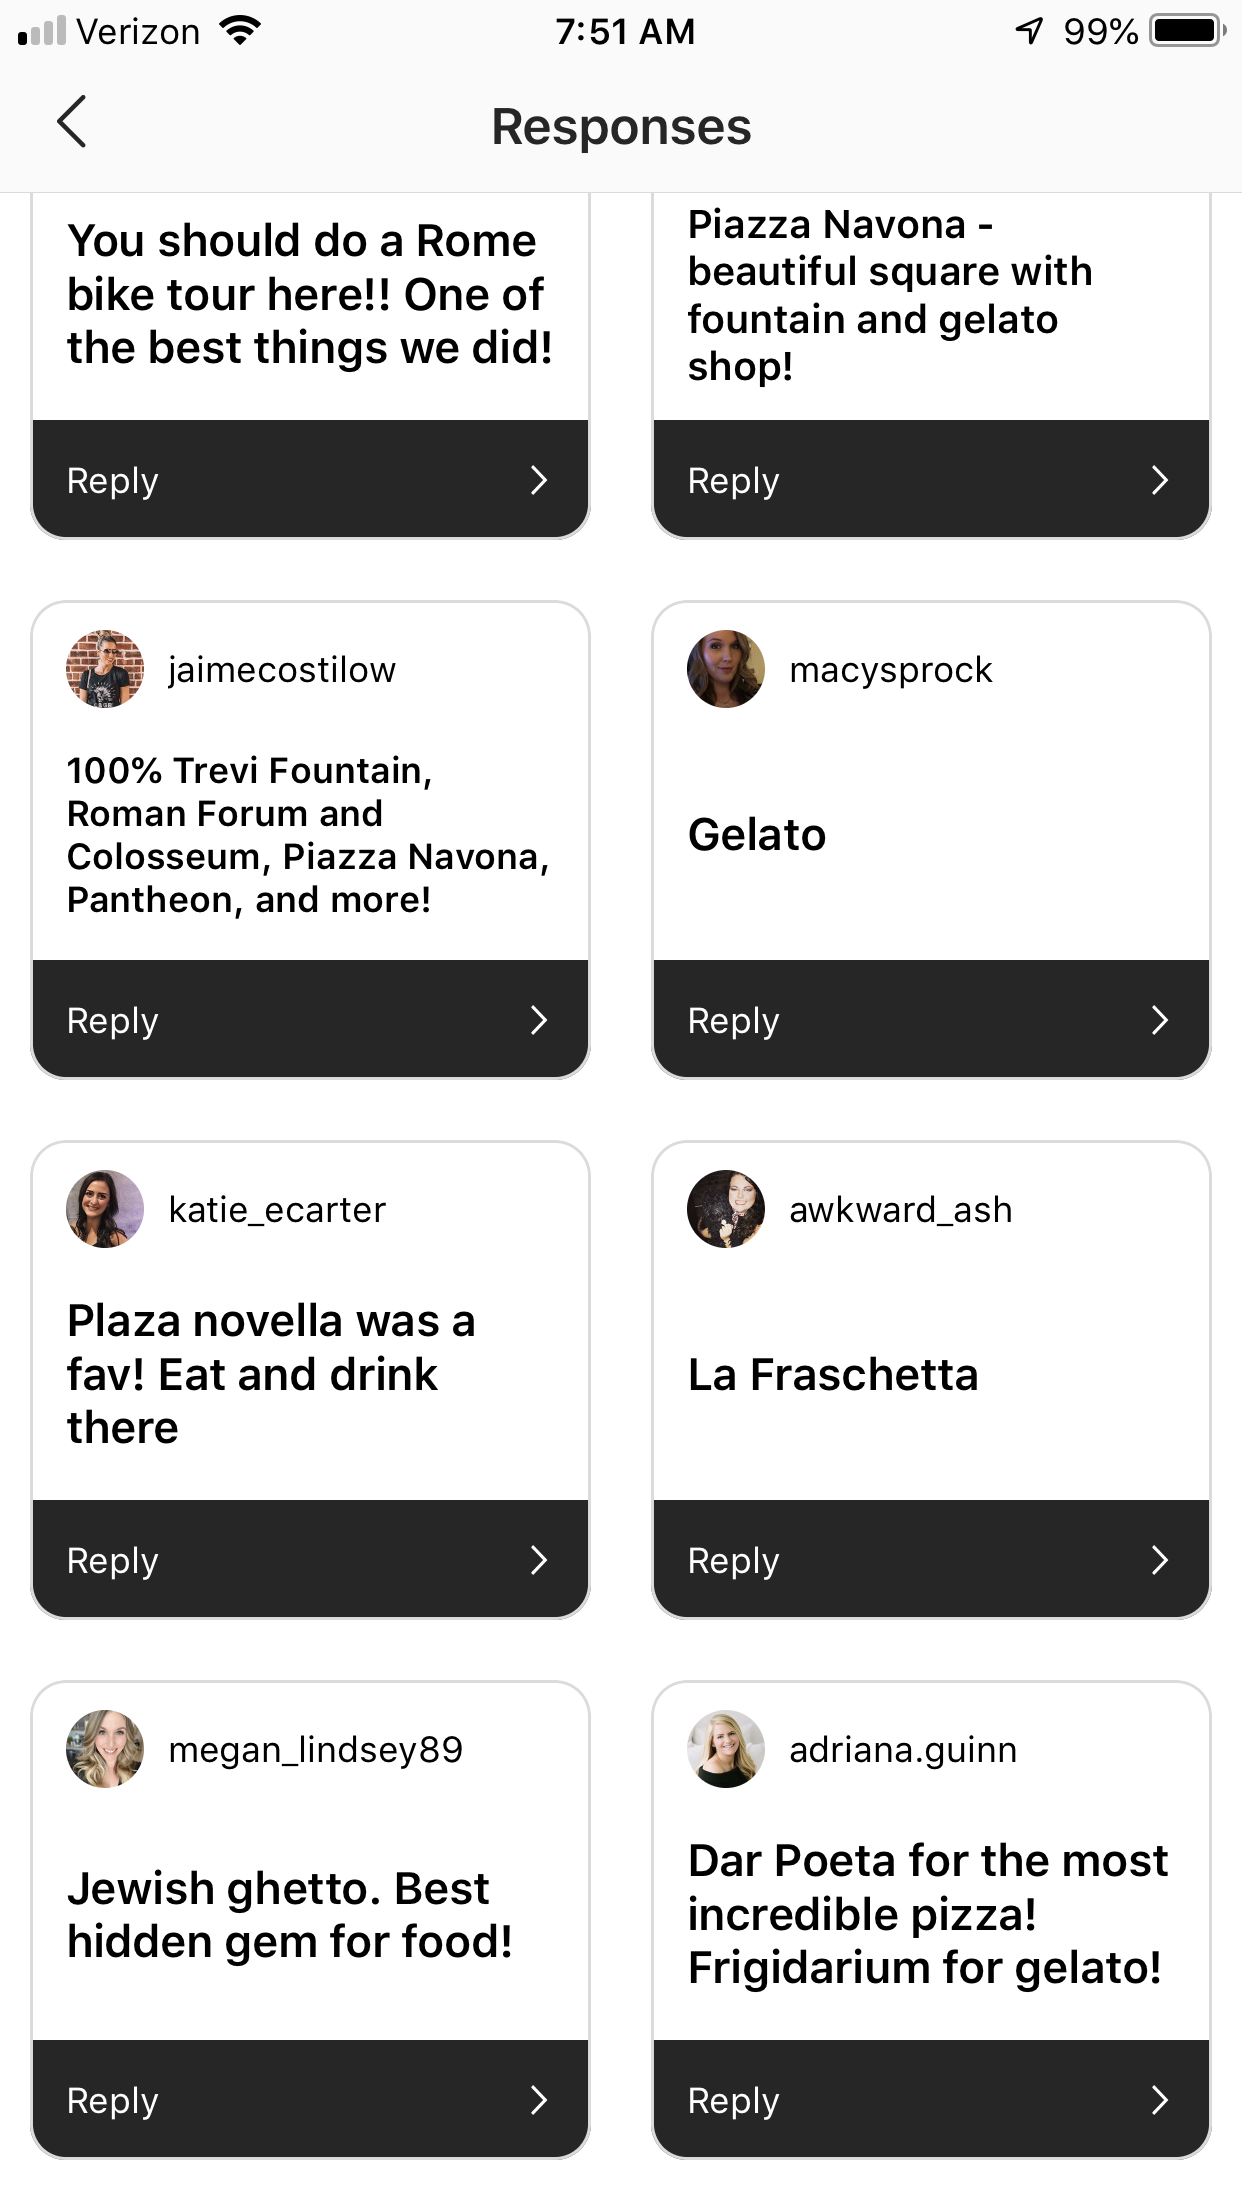Viewport: 1242px width, 2208px height.
Task: Open reply chevron on adriana.guinn's card
Action: pos(1160,2100)
